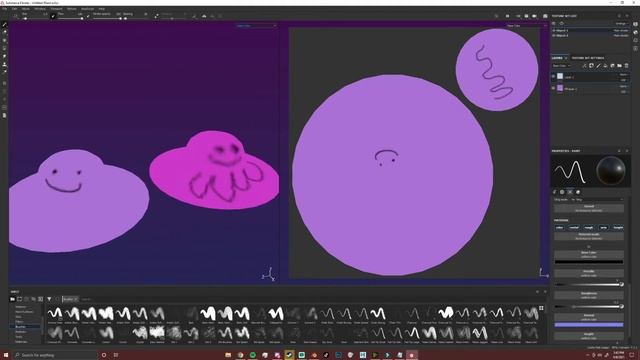
Task: Click the shelf folder icon
Action: click(x=12, y=299)
